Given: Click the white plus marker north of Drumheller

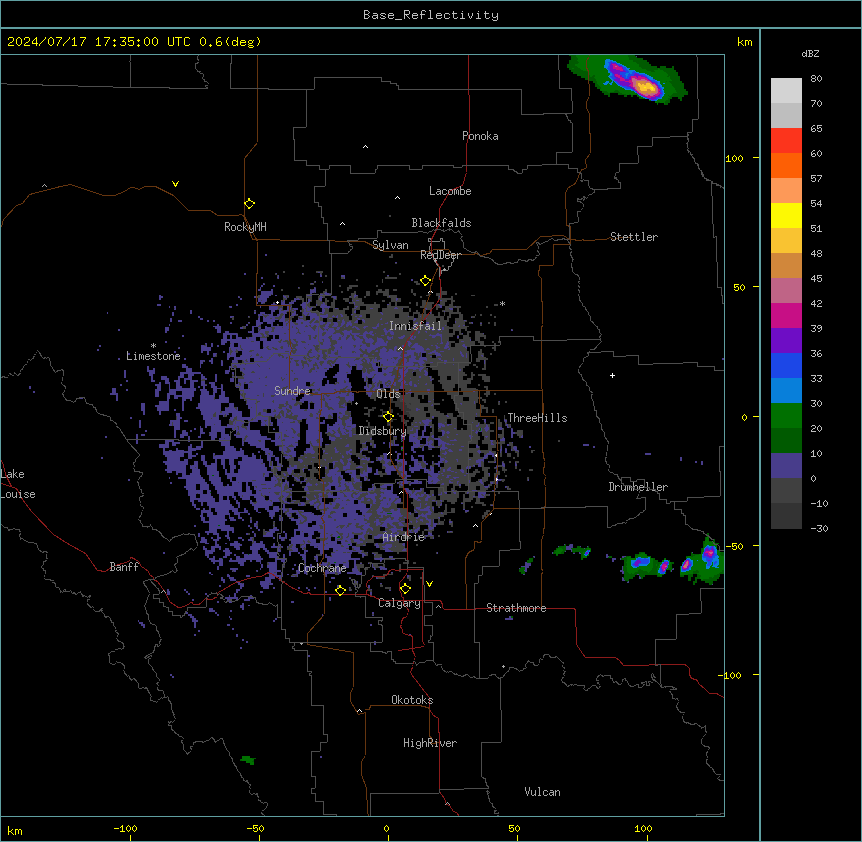Looking at the screenshot, I should pyautogui.click(x=612, y=375).
